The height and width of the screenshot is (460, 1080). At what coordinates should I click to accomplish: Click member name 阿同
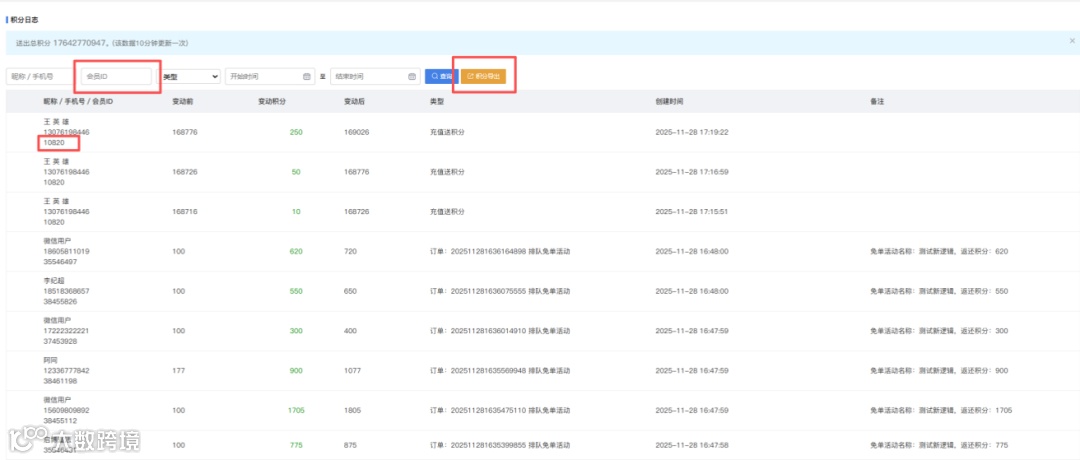[x=50, y=360]
